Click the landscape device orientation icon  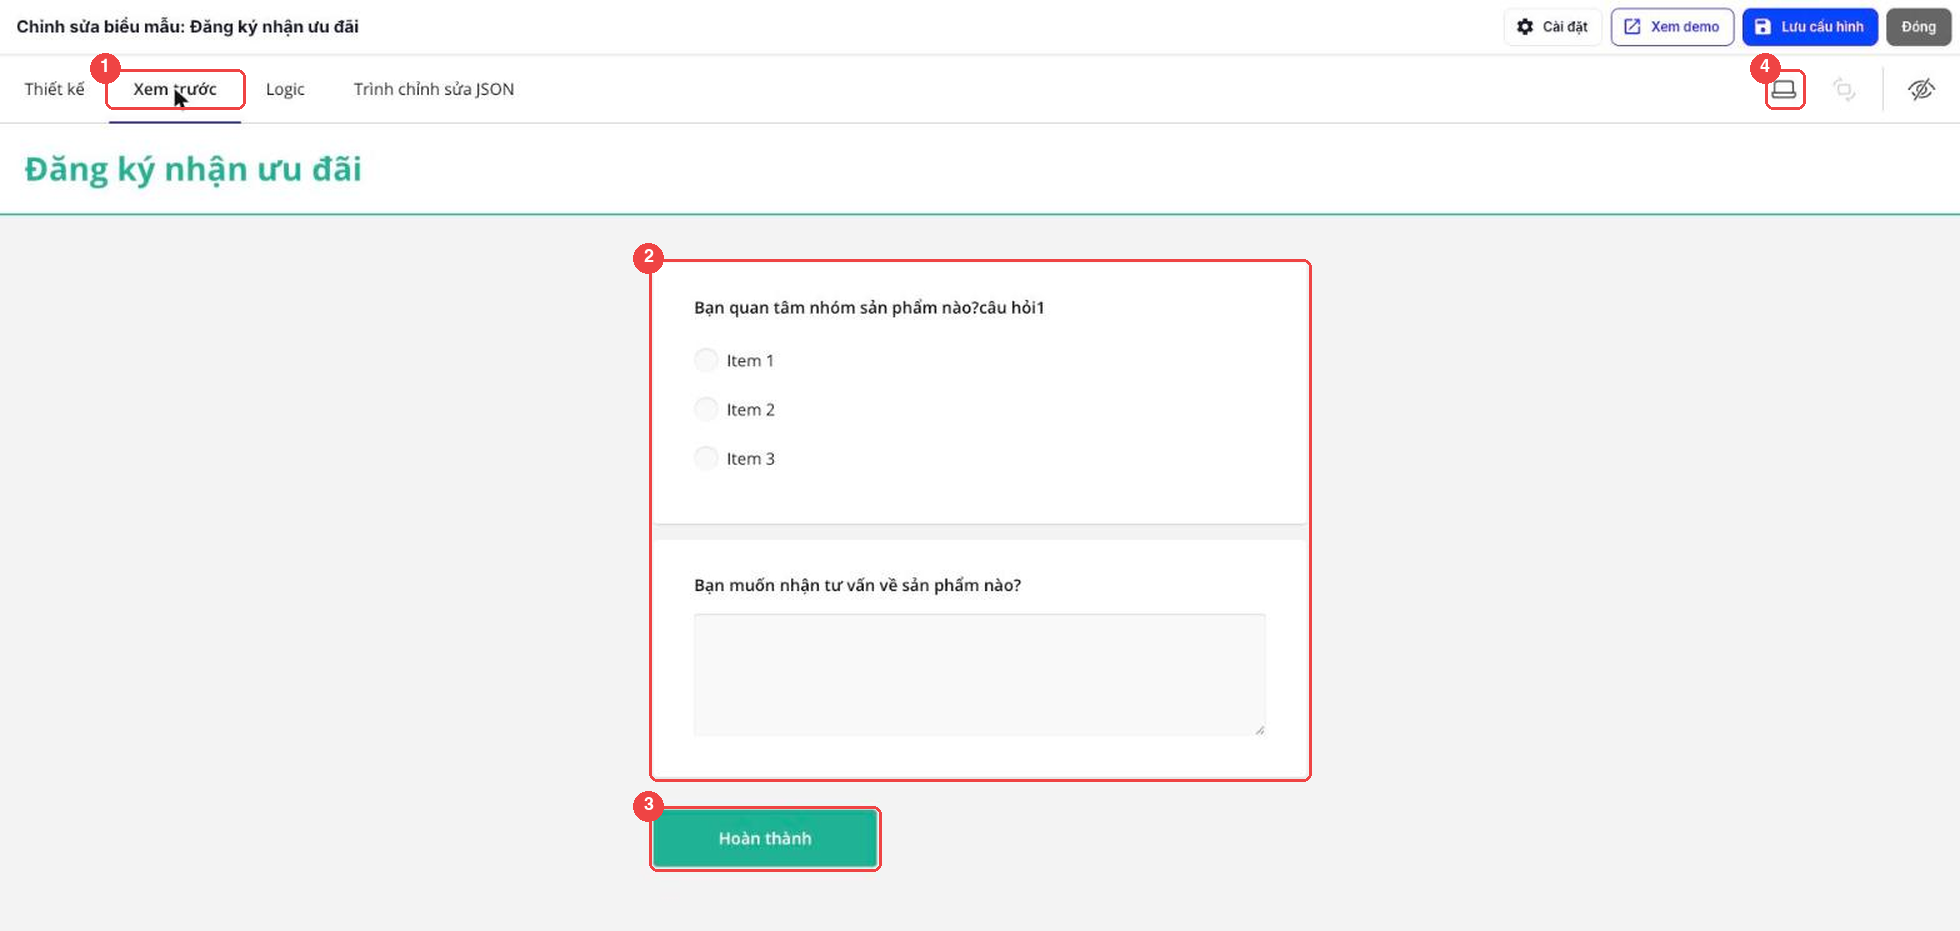click(1784, 90)
